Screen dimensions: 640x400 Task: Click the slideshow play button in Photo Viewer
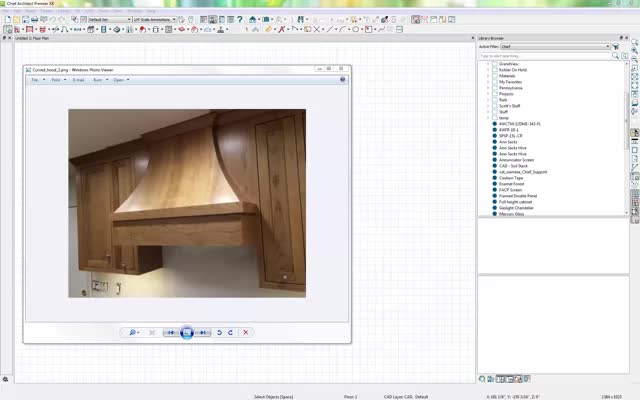[x=186, y=332]
